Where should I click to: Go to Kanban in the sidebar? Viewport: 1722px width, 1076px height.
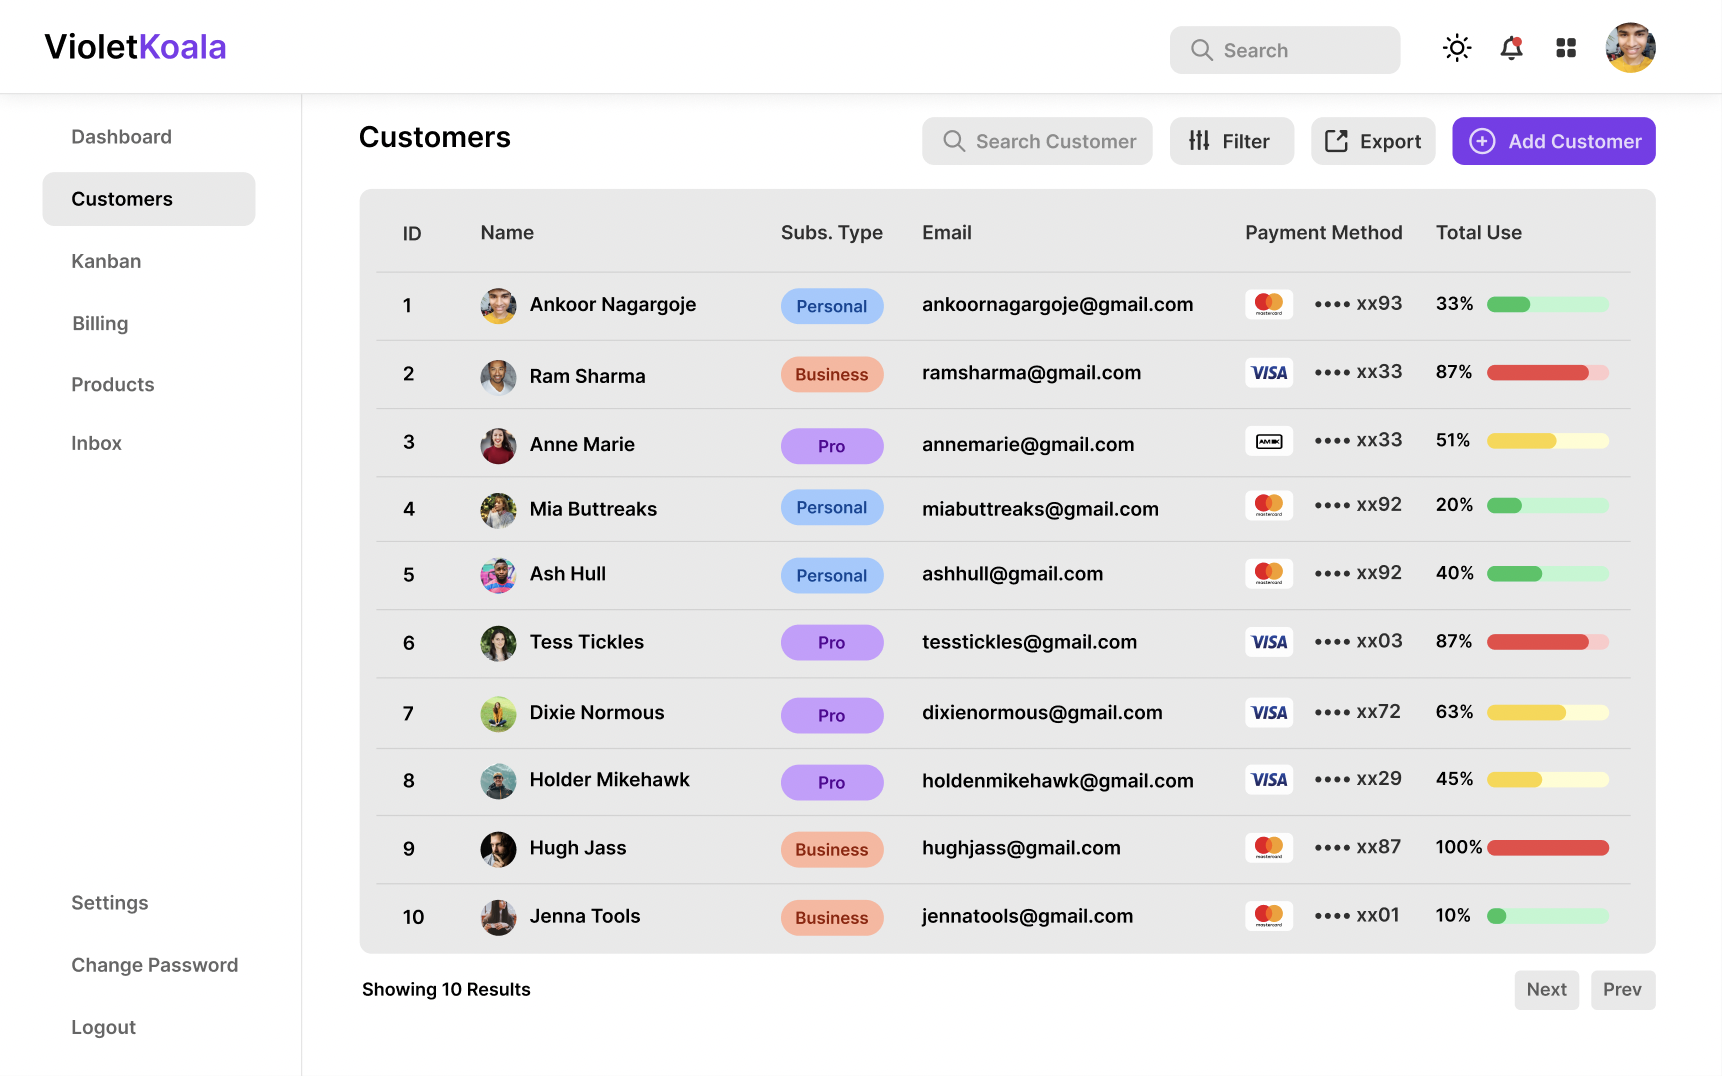(106, 261)
